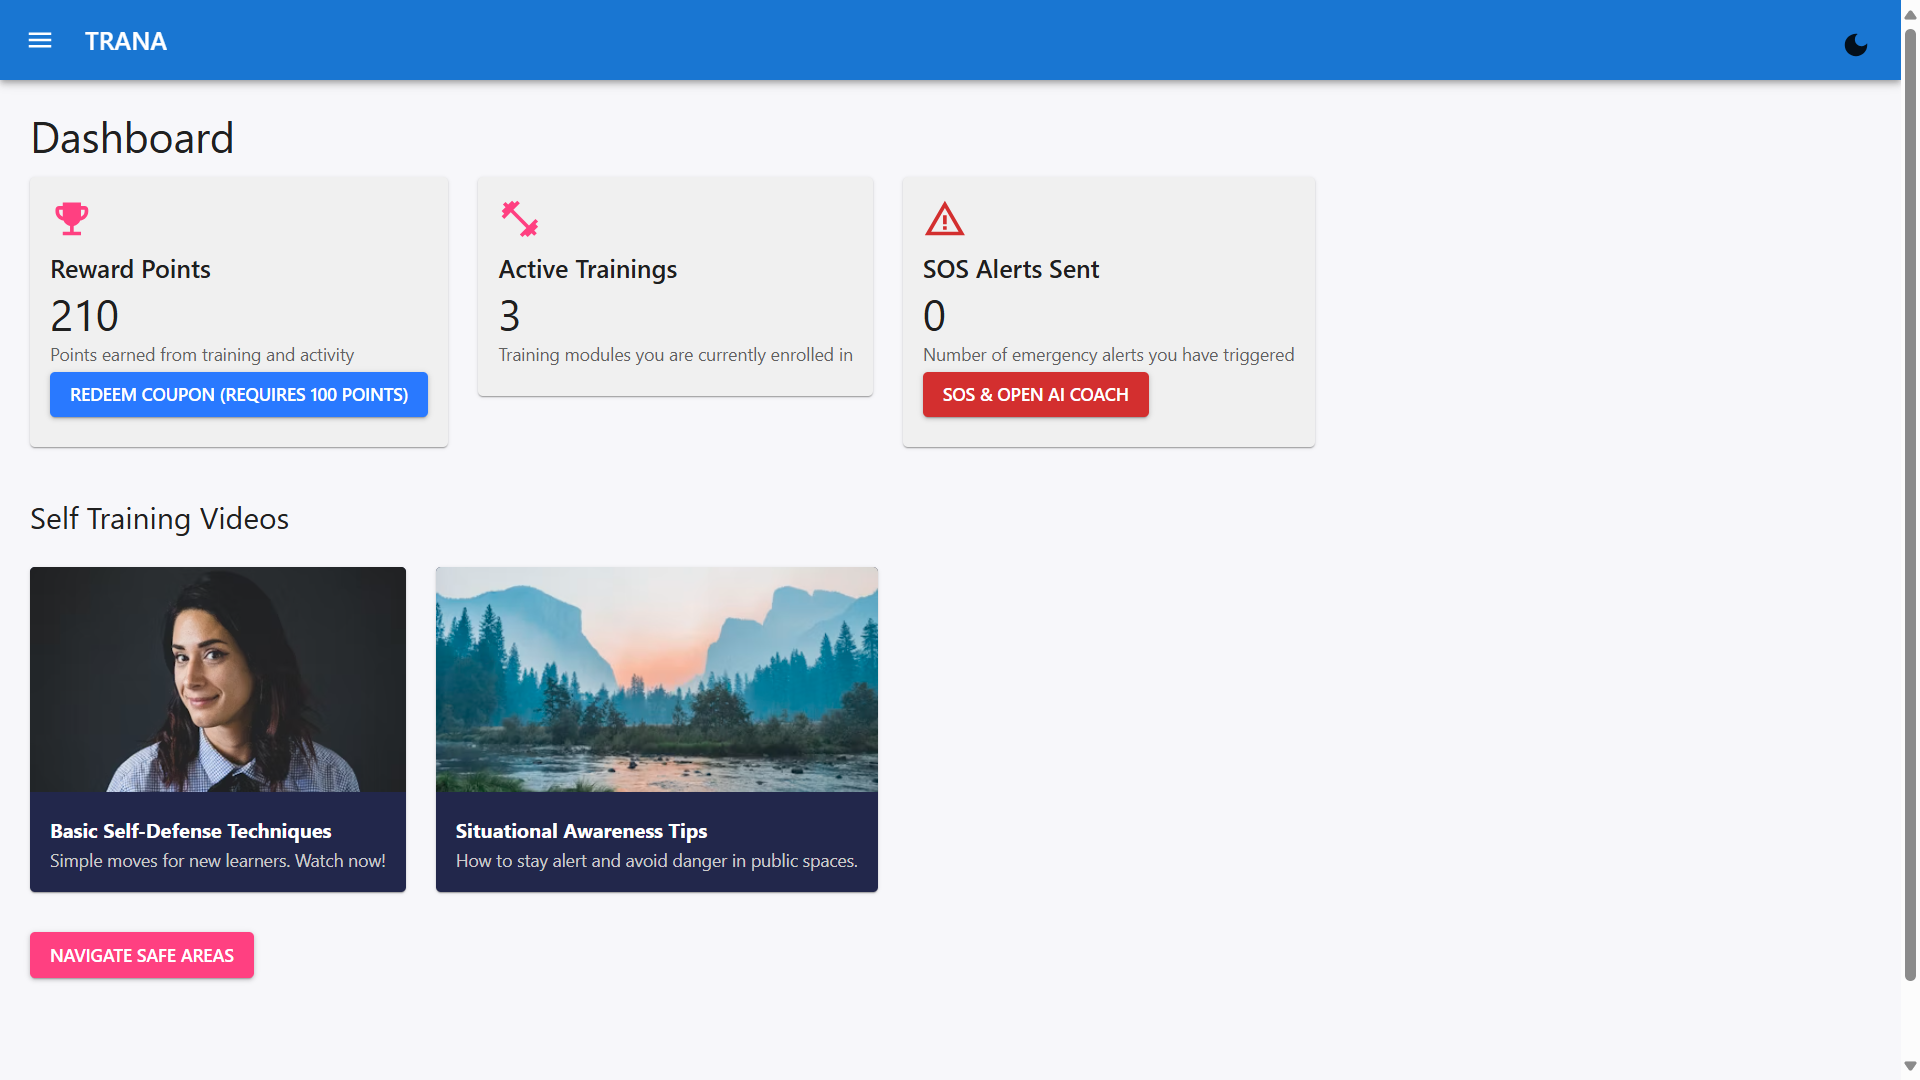Open Situational Awareness Tips video thumbnail
Viewport: 1920px width, 1080px height.
[x=656, y=680]
